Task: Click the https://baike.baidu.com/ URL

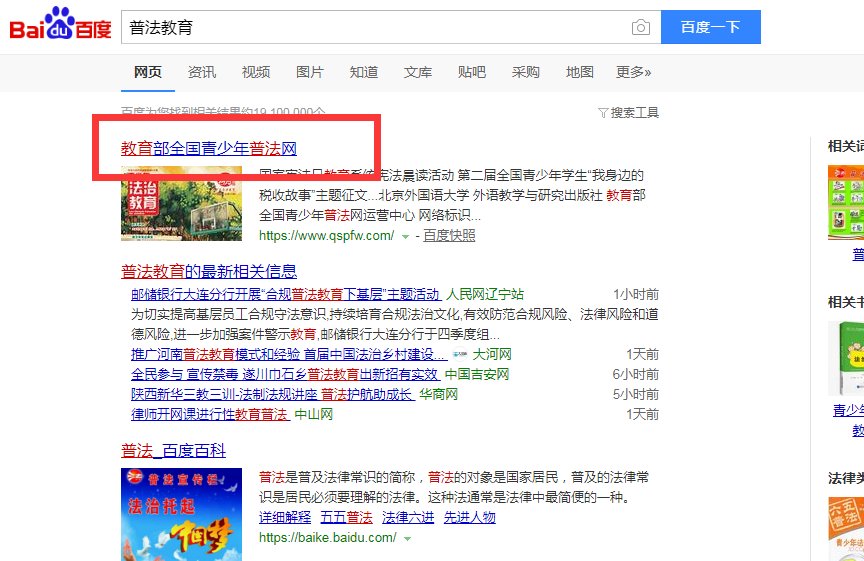Action: coord(328,538)
